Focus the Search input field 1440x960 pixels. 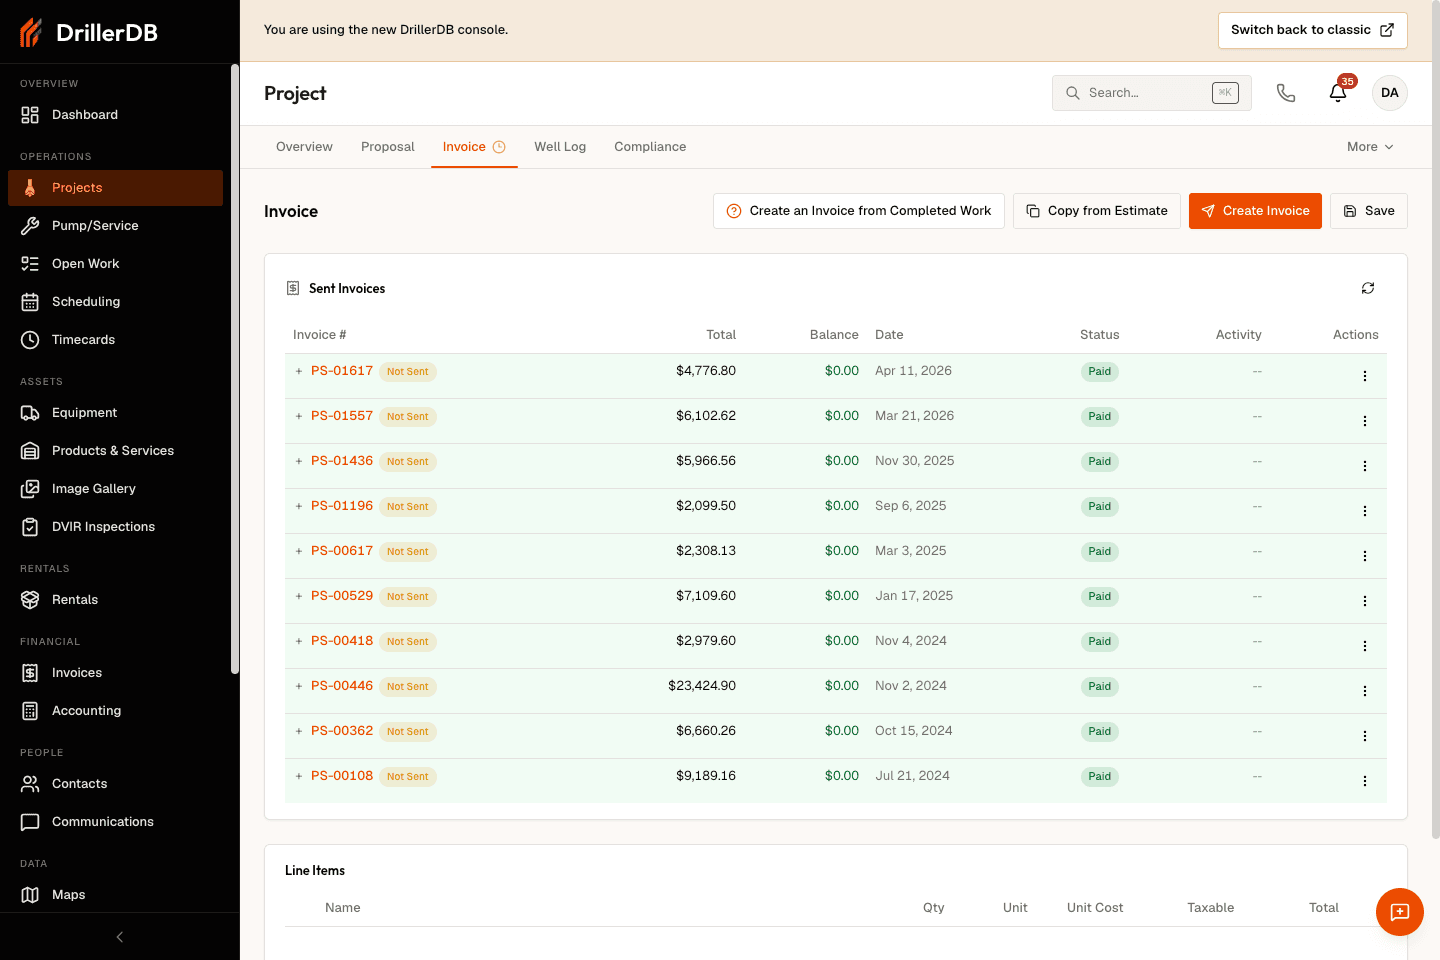click(1152, 93)
